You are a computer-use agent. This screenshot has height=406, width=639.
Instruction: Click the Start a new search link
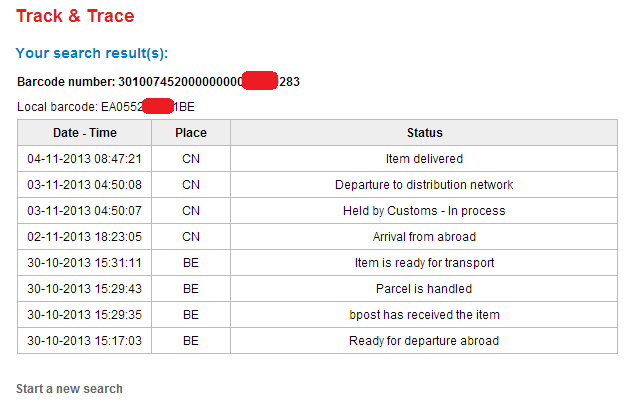[x=69, y=388]
